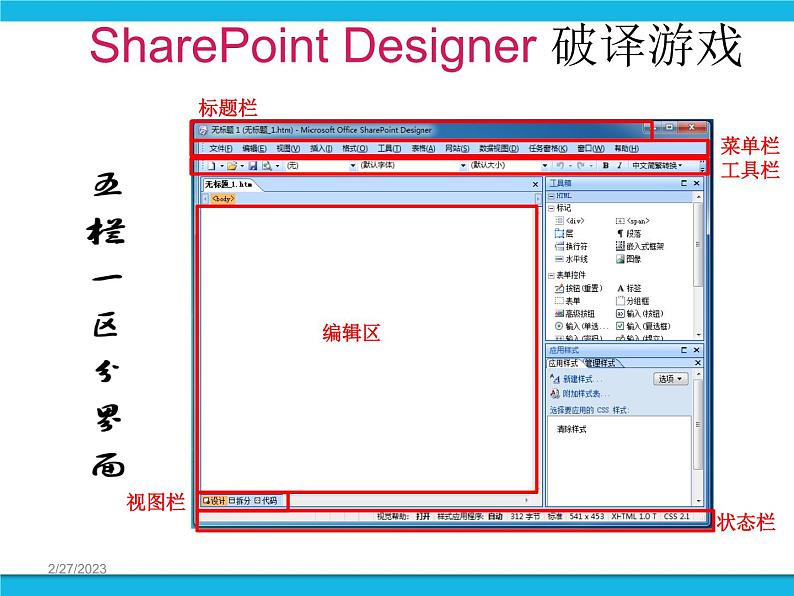Click the Preview in Browser icon

coord(267,166)
